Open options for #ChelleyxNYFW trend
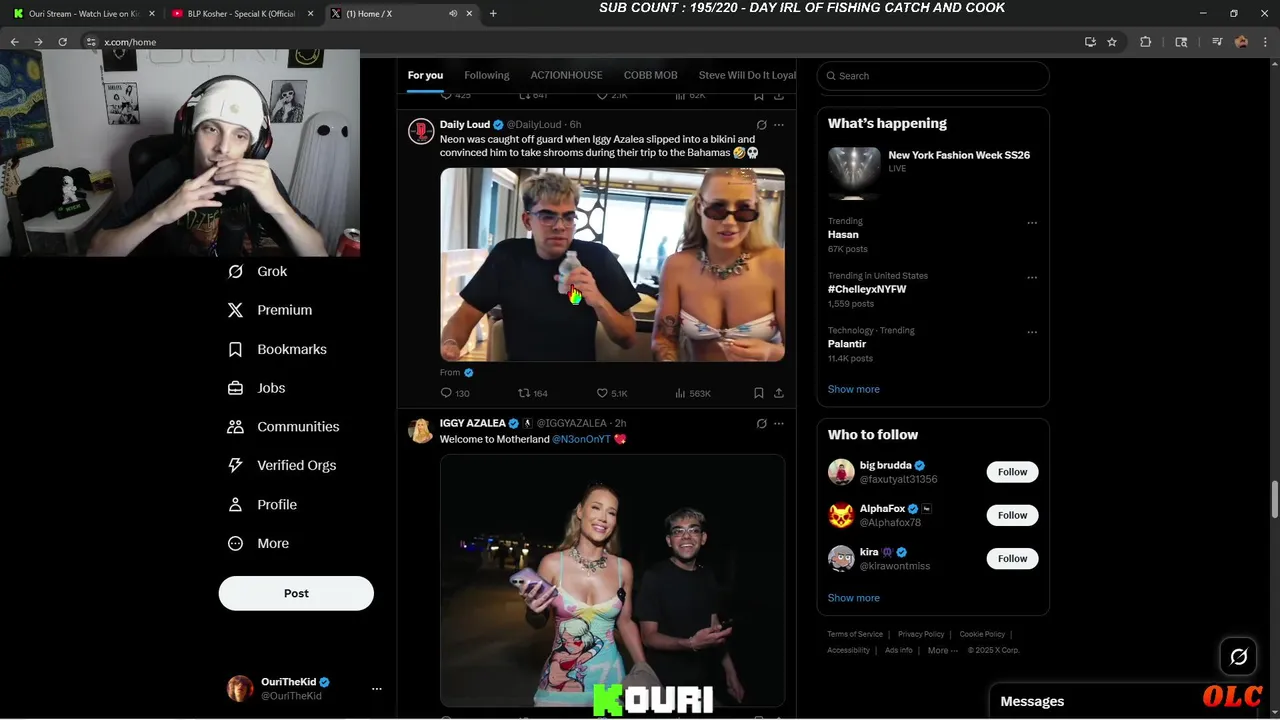Viewport: 1280px width, 720px height. (x=1032, y=277)
